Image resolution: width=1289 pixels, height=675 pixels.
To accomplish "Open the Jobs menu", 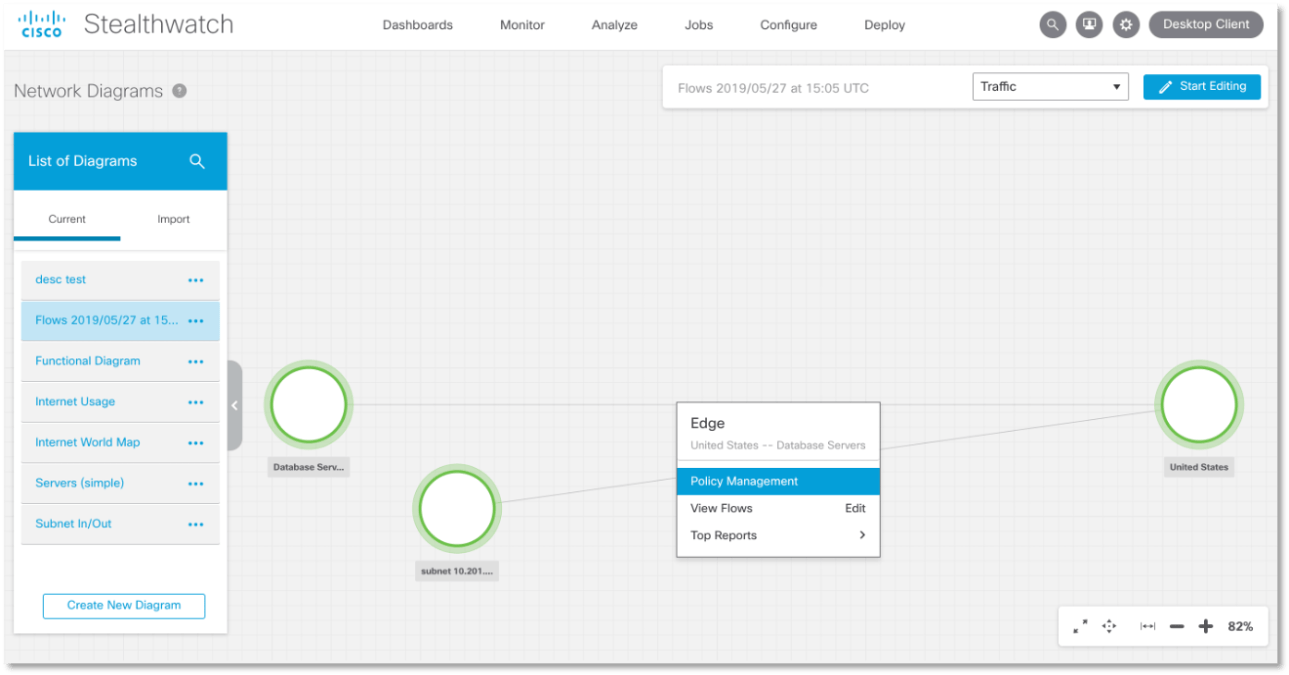I will (699, 25).
